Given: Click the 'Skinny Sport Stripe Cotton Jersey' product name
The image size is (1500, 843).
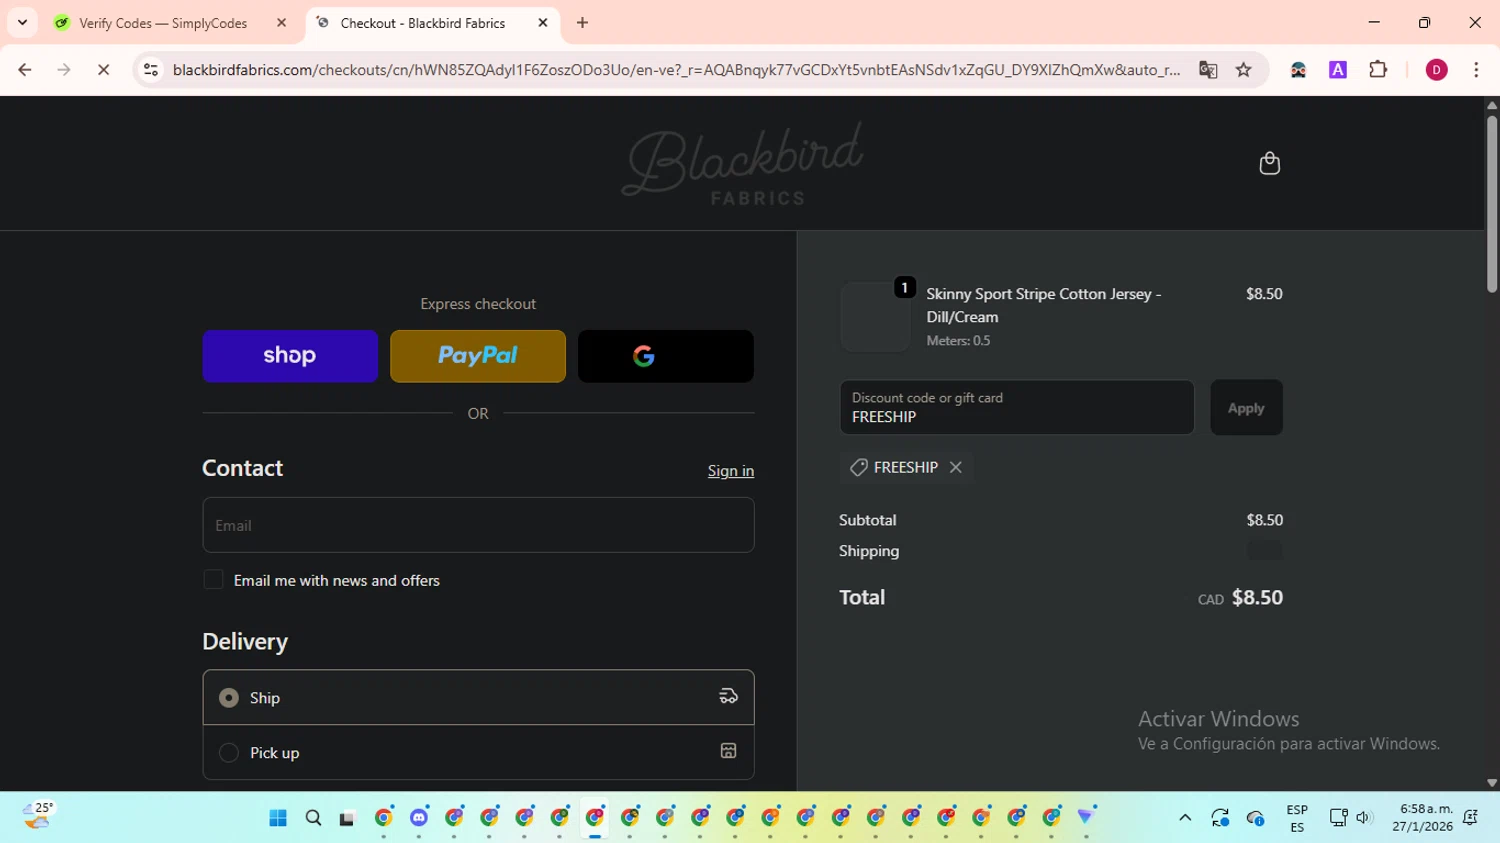Looking at the screenshot, I should pyautogui.click(x=1044, y=305).
